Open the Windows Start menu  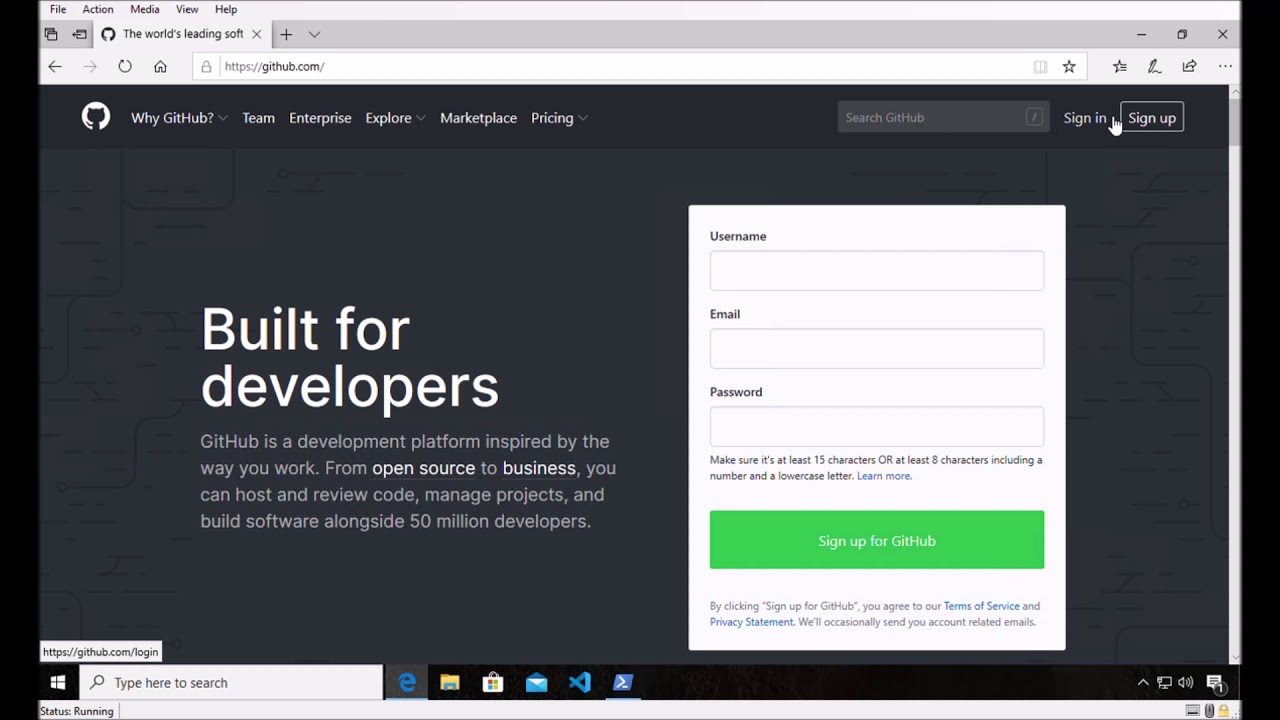[x=58, y=682]
